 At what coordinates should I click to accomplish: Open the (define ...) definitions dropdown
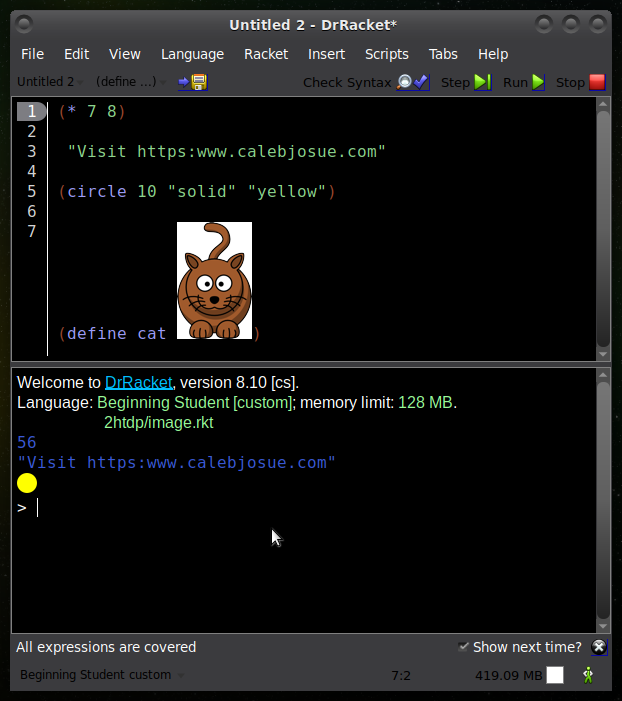[131, 82]
